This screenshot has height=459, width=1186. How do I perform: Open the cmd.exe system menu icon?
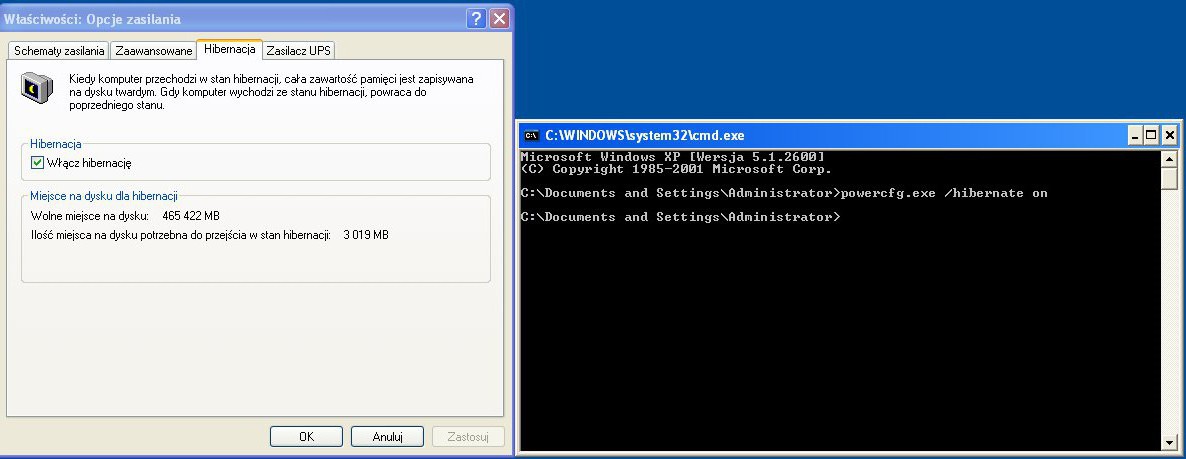[x=532, y=136]
